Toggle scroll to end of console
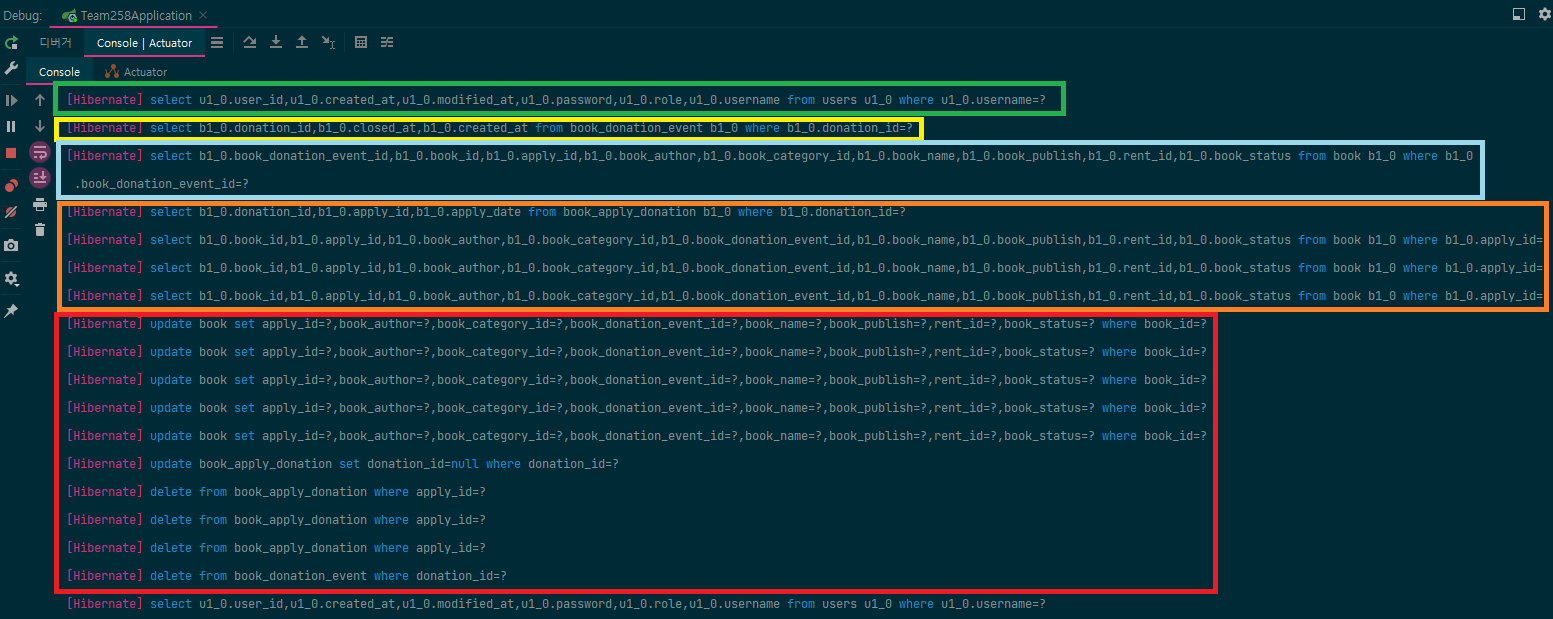Screen dimensions: 1553x619 tap(40, 178)
